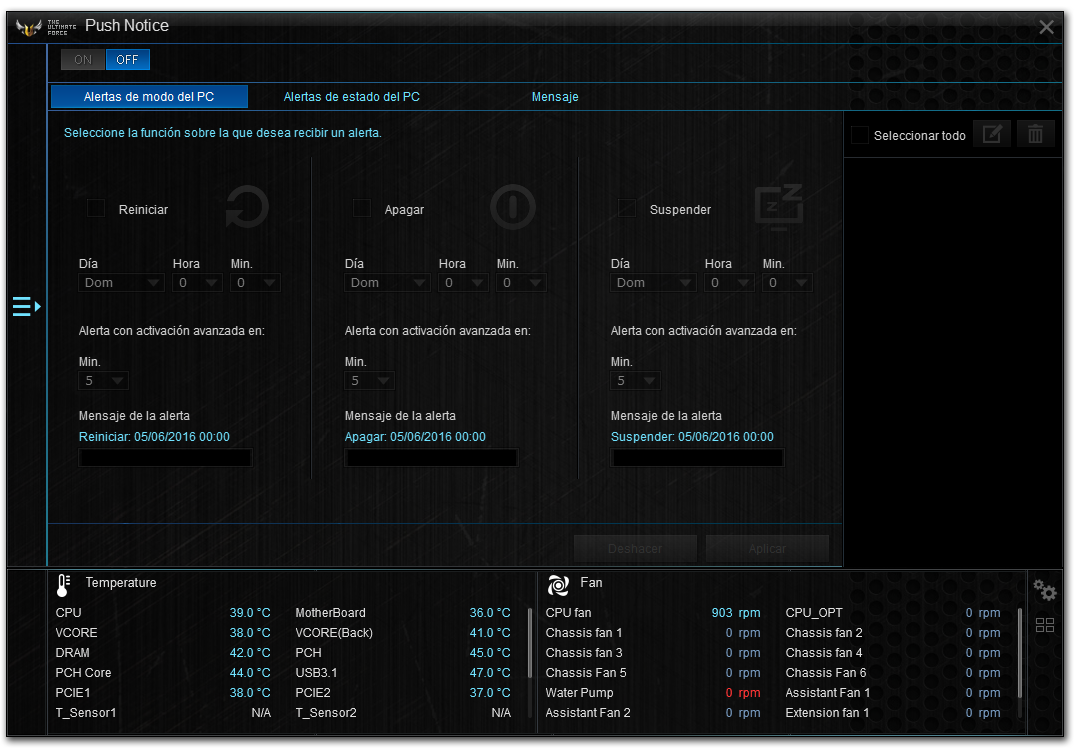This screenshot has height=749, width=1080.
Task: Switch Push Notice to ON
Action: click(x=83, y=60)
